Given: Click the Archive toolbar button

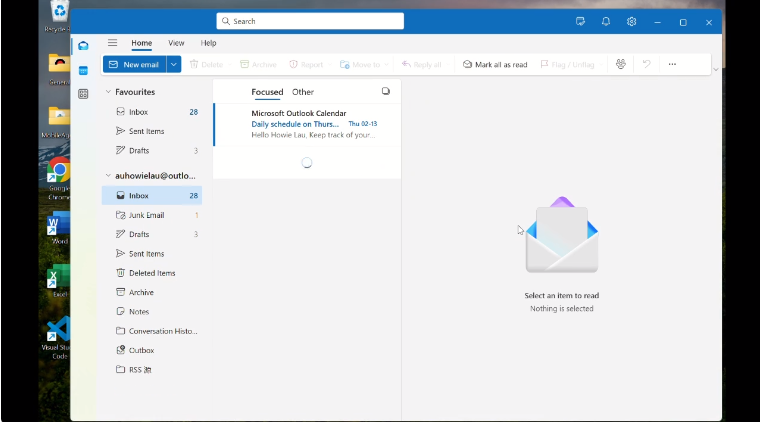Looking at the screenshot, I should click(258, 64).
